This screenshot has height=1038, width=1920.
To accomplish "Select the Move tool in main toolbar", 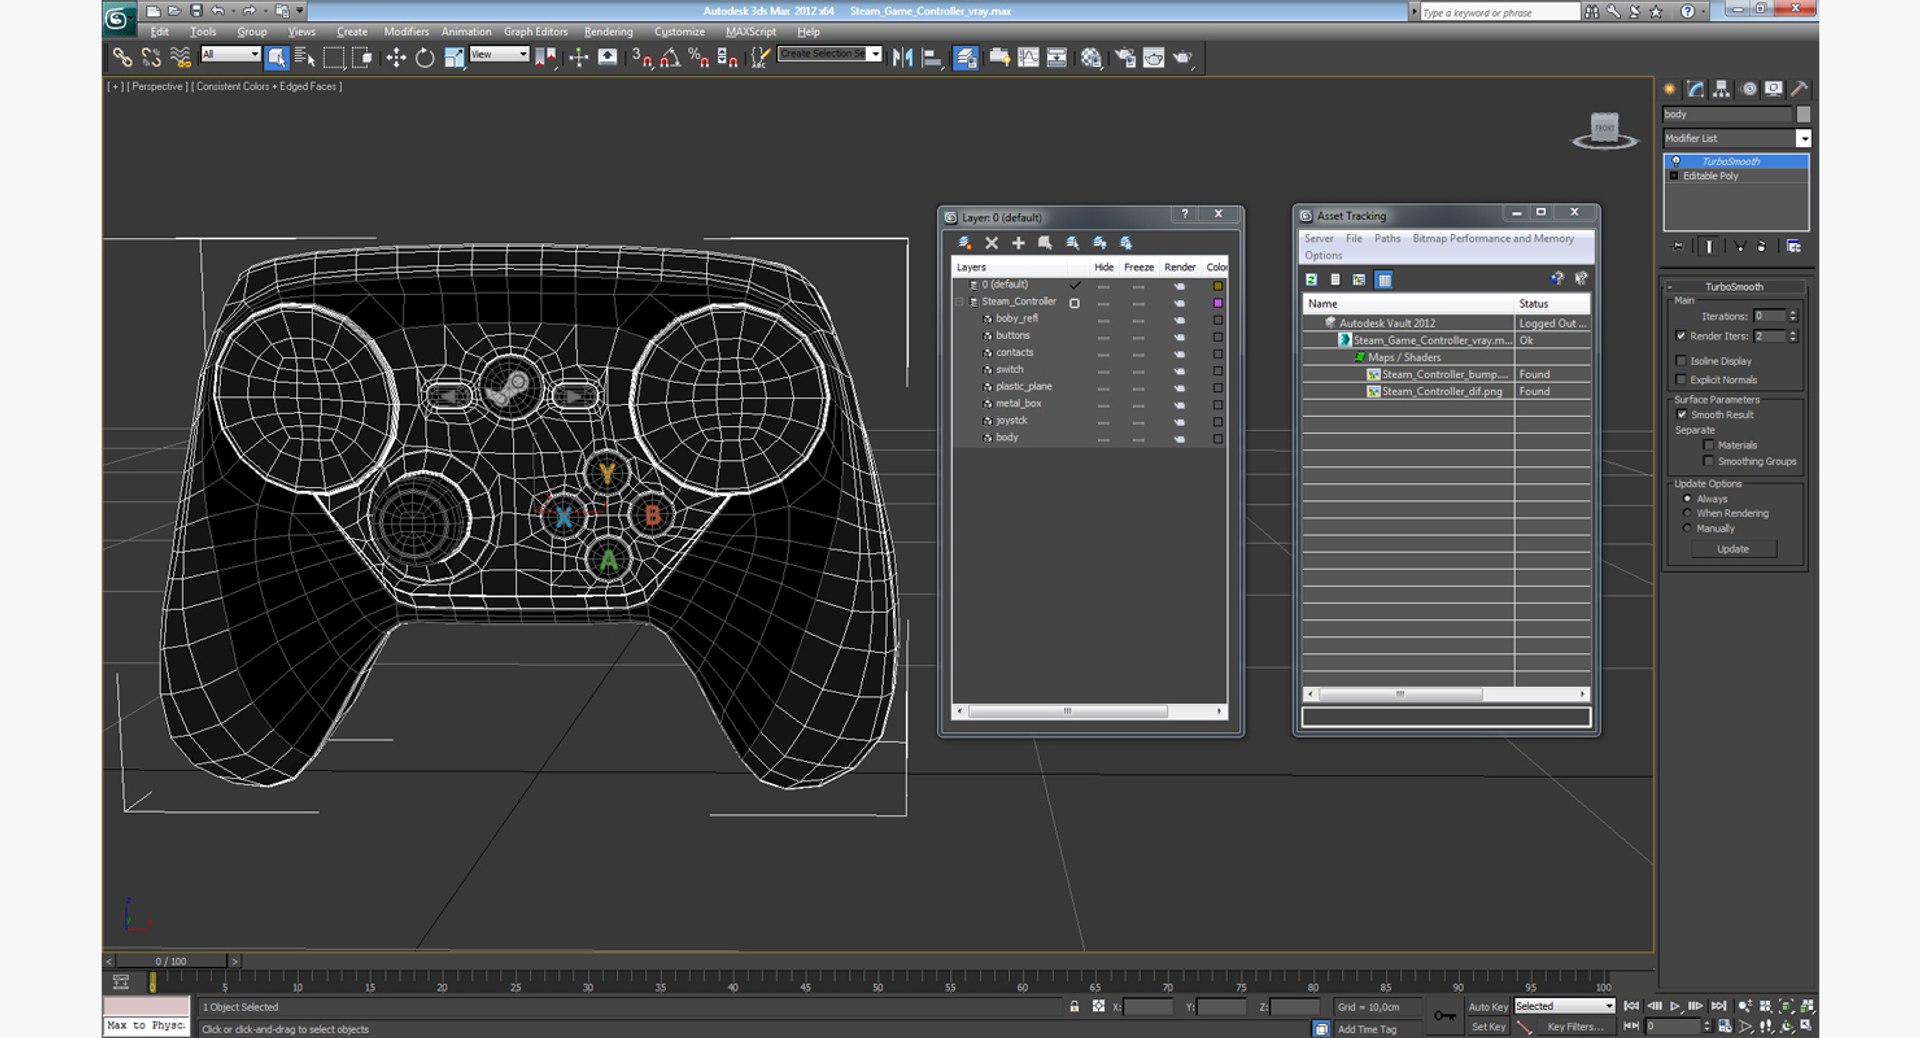I will [396, 58].
